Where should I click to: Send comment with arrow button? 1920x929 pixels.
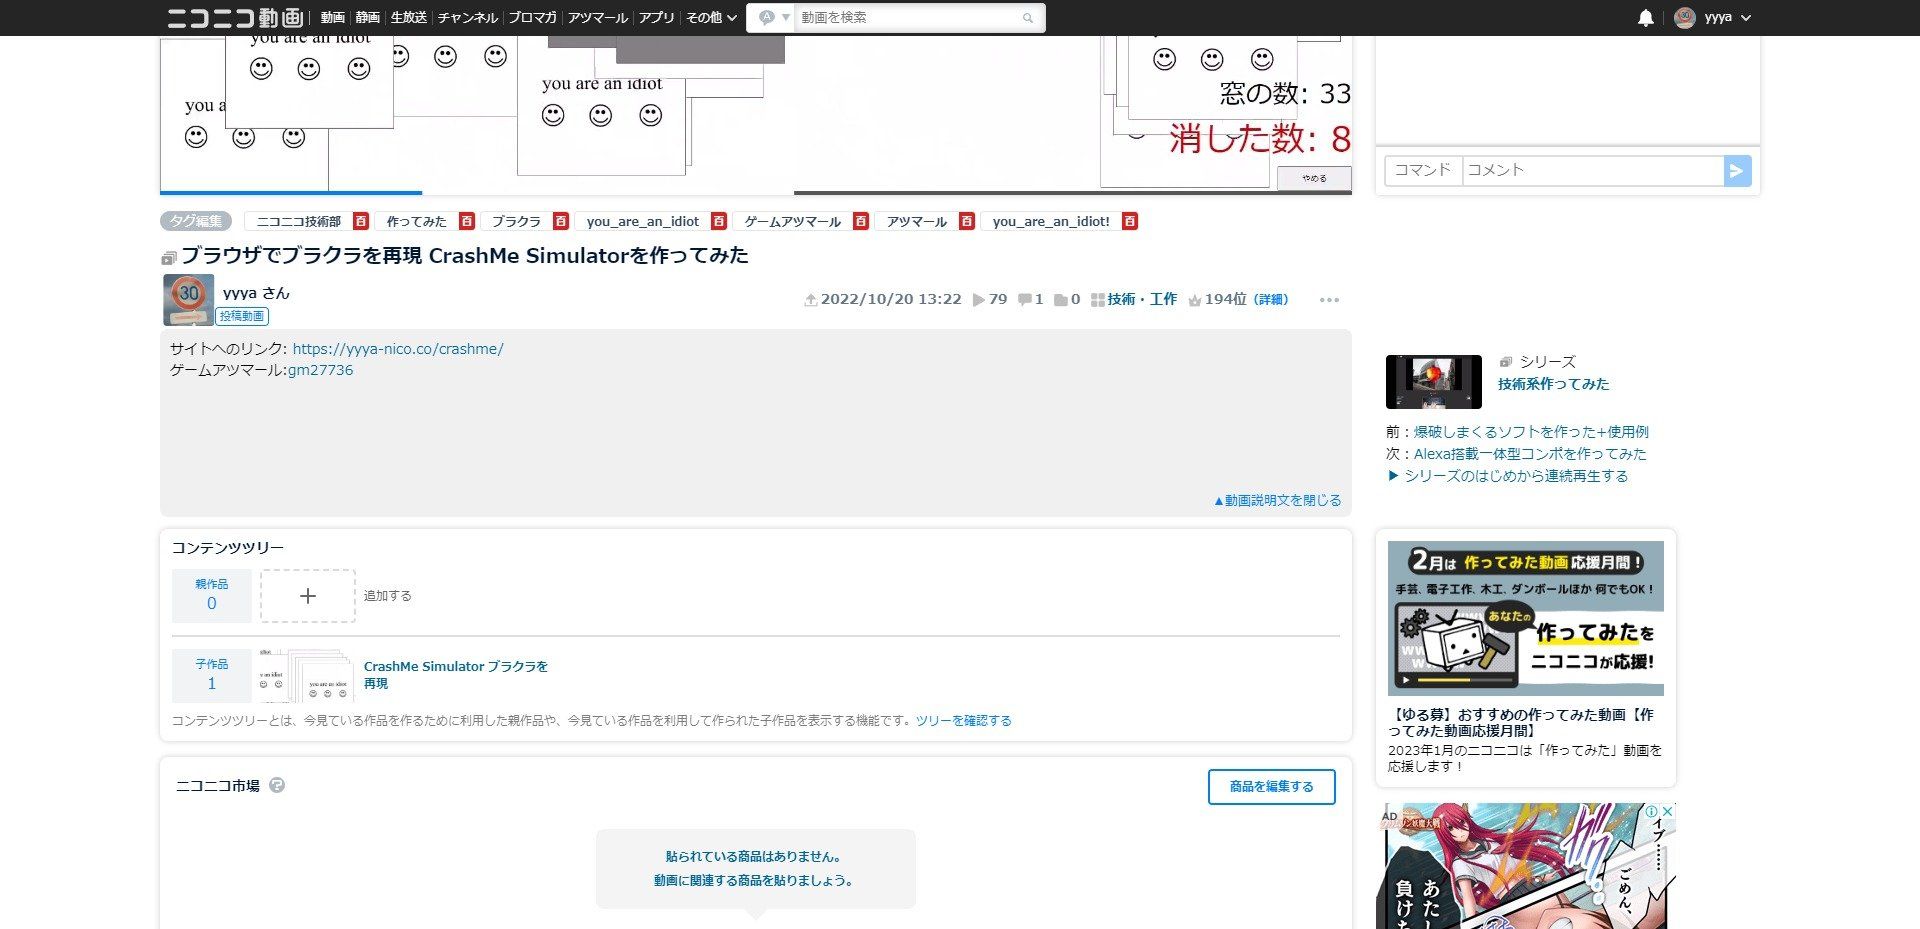(1738, 170)
